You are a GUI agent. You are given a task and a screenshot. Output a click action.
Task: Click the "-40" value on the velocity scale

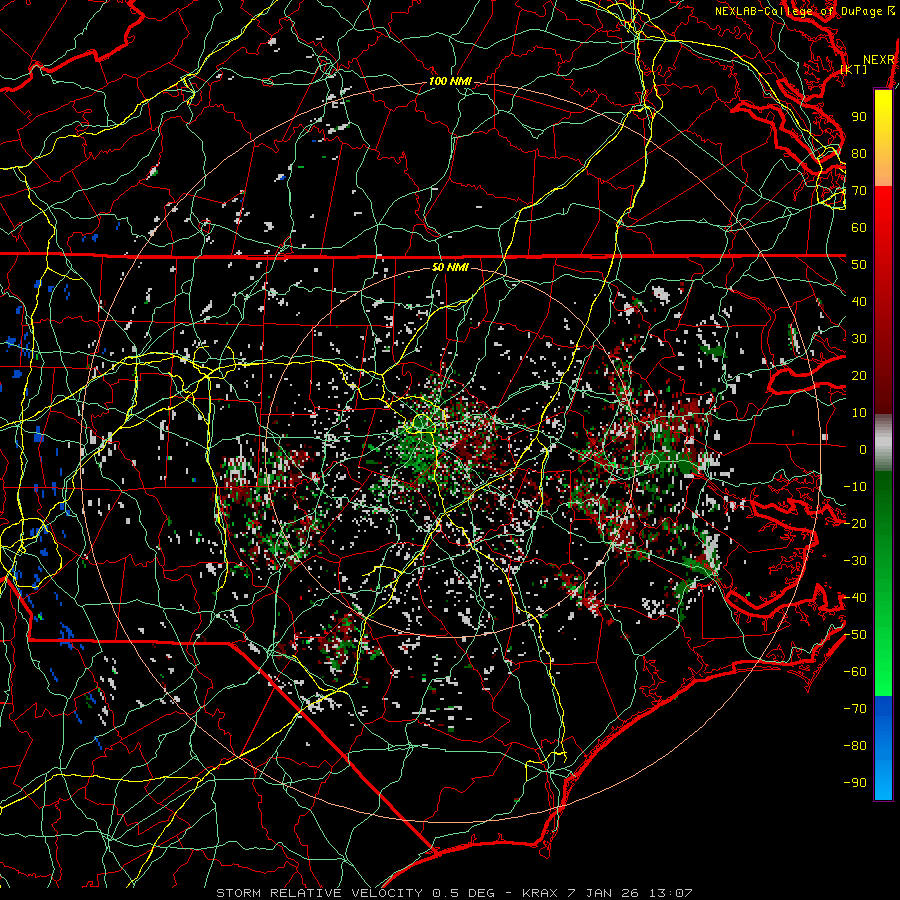click(855, 598)
